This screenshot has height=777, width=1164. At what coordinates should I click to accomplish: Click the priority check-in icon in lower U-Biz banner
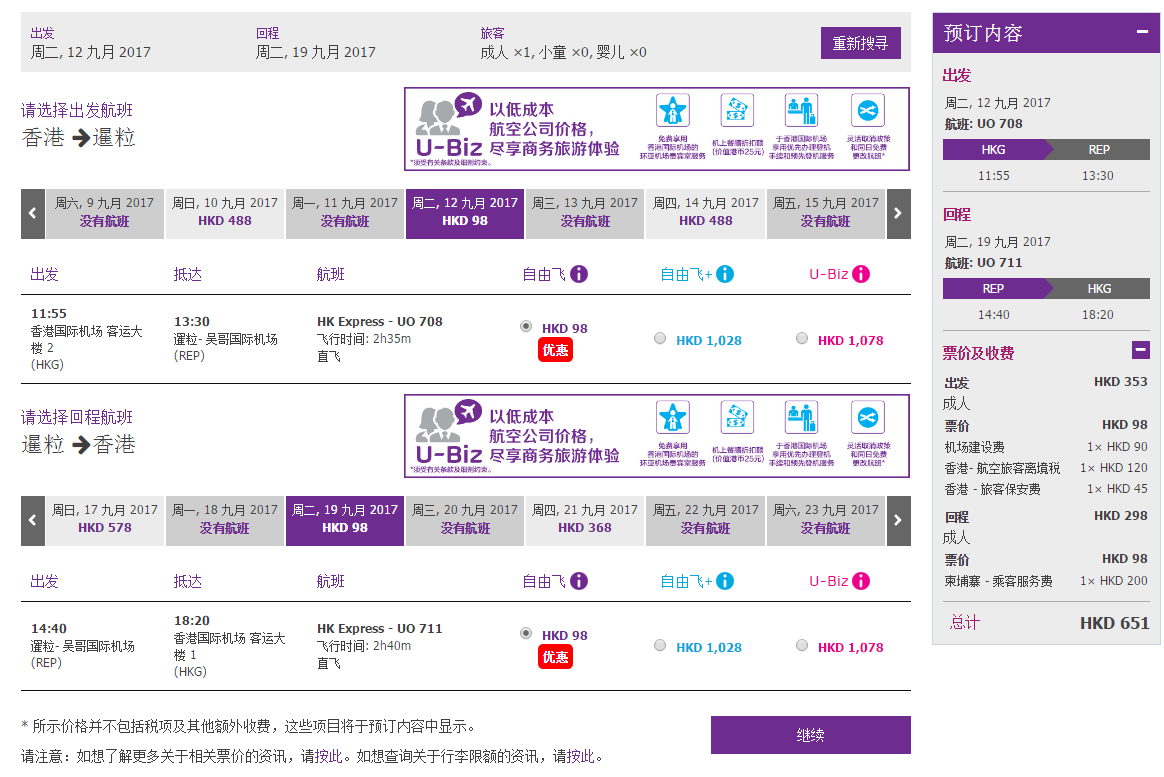(802, 418)
